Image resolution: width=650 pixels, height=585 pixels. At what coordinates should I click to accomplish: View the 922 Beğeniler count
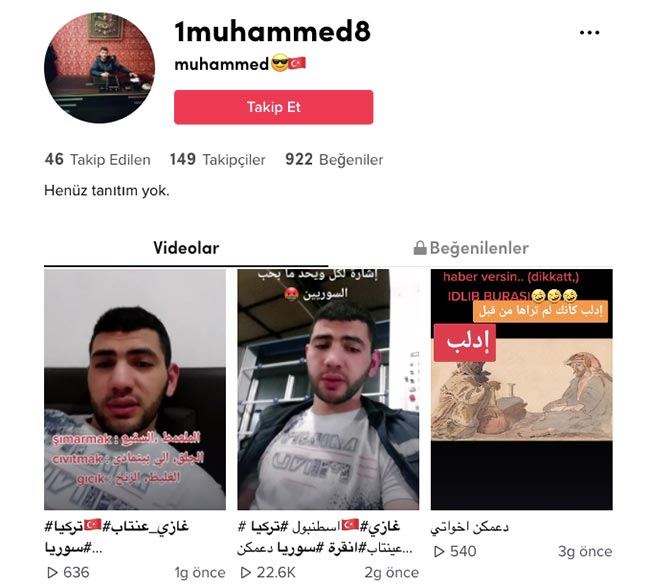334,160
